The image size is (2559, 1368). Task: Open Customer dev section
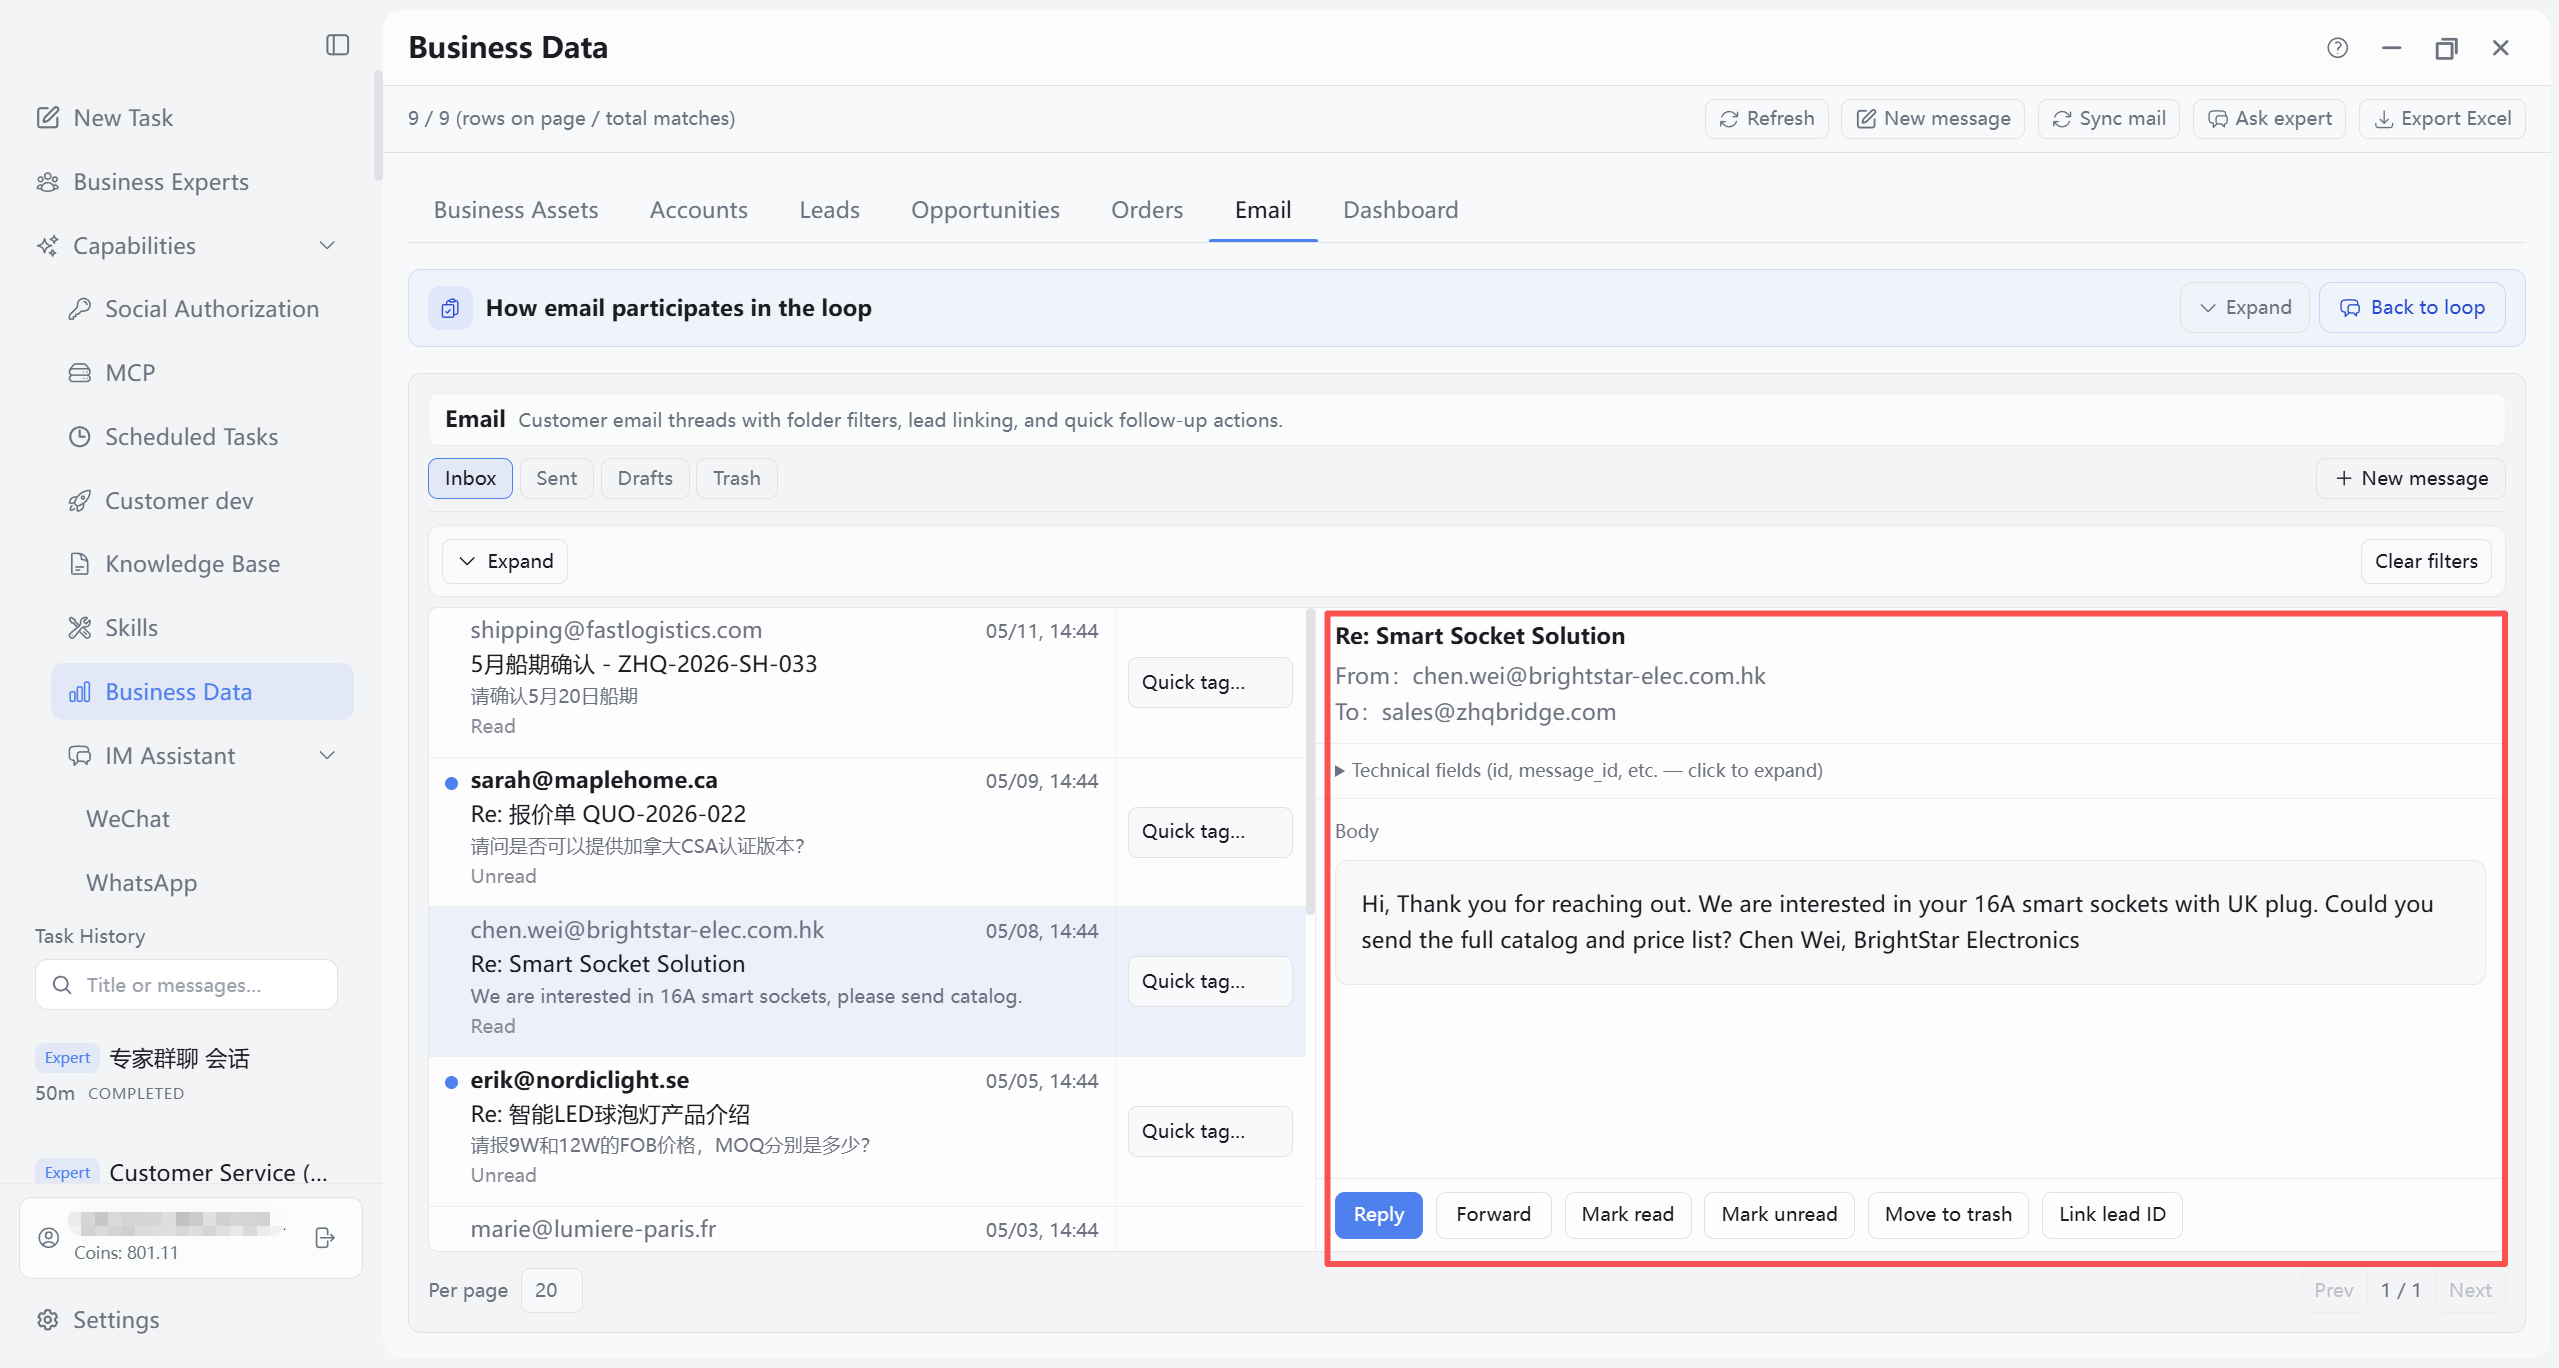tap(161, 501)
